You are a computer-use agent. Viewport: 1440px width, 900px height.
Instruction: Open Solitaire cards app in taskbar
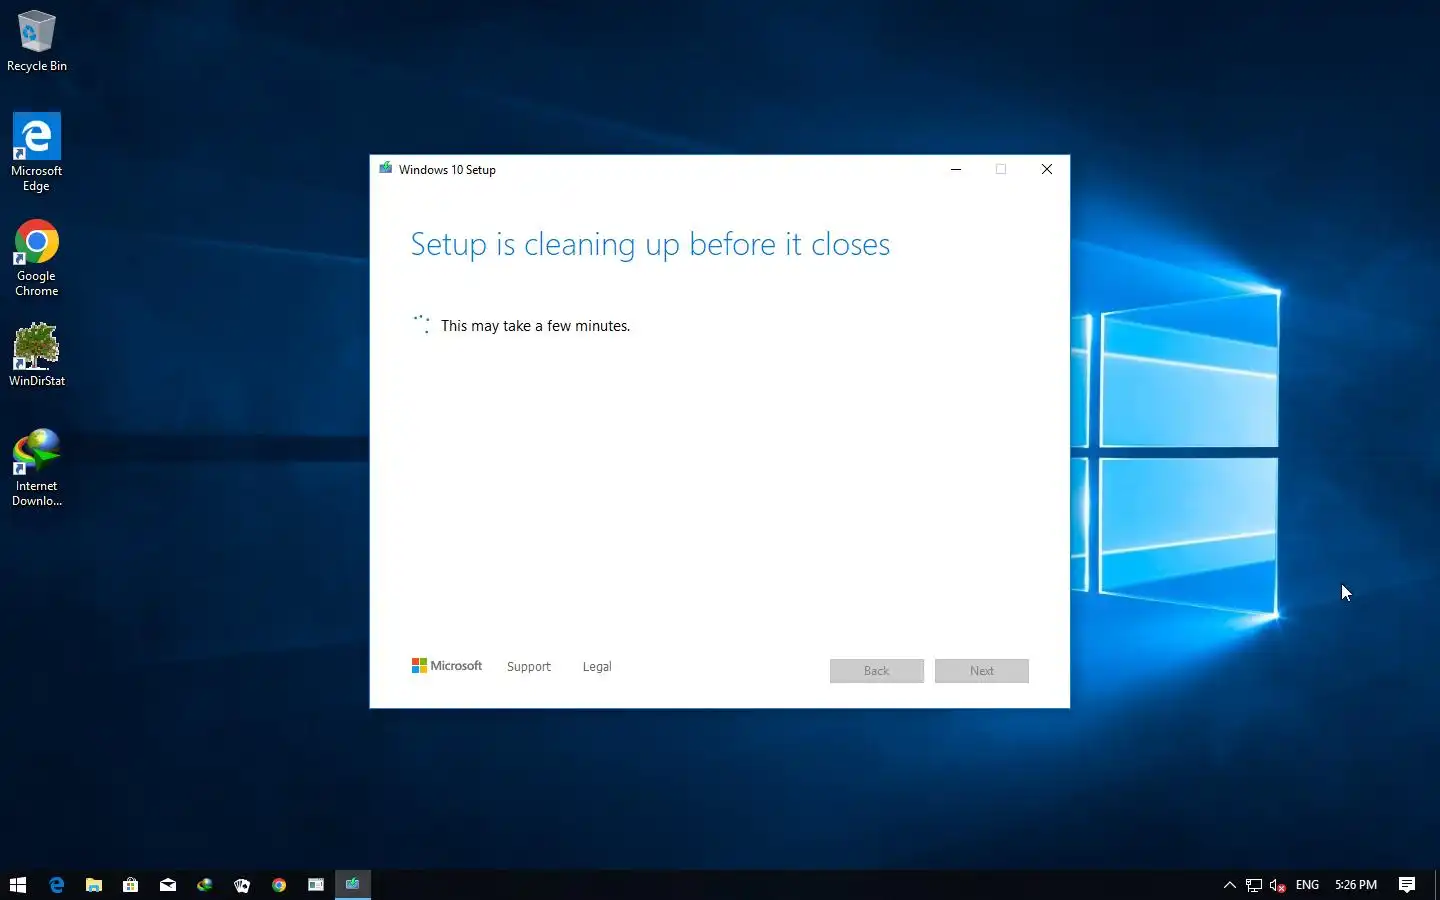click(x=242, y=885)
